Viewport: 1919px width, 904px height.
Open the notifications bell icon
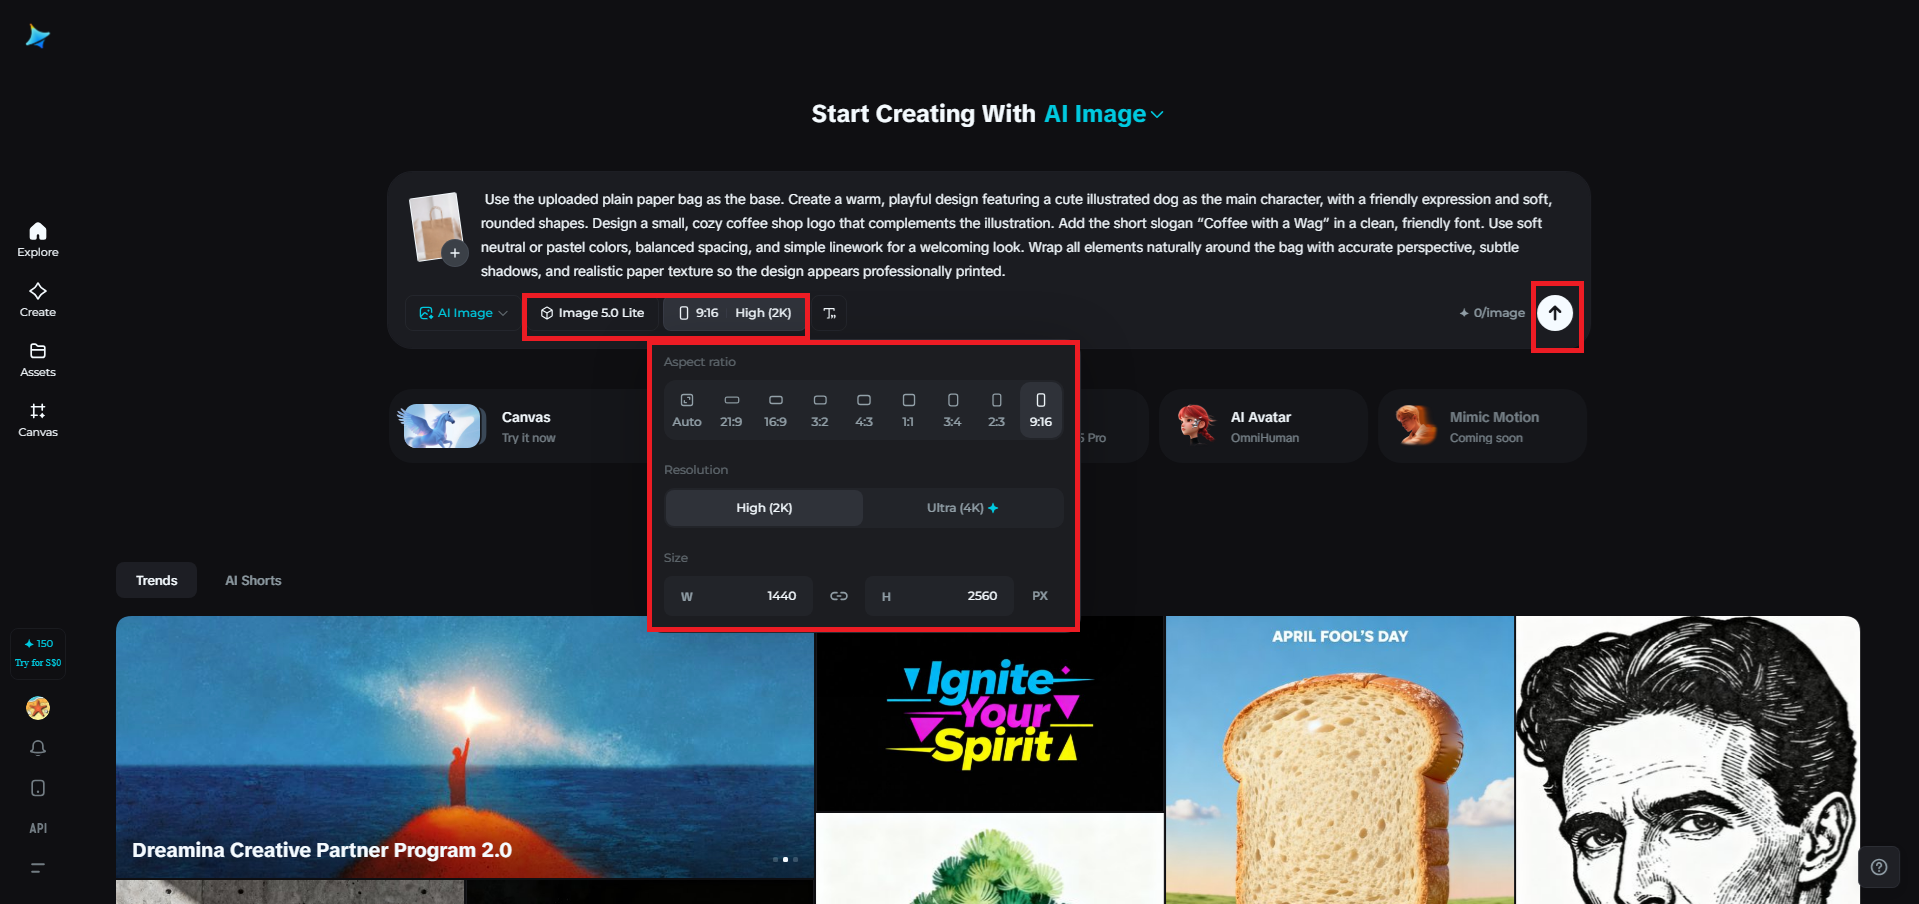[x=38, y=748]
